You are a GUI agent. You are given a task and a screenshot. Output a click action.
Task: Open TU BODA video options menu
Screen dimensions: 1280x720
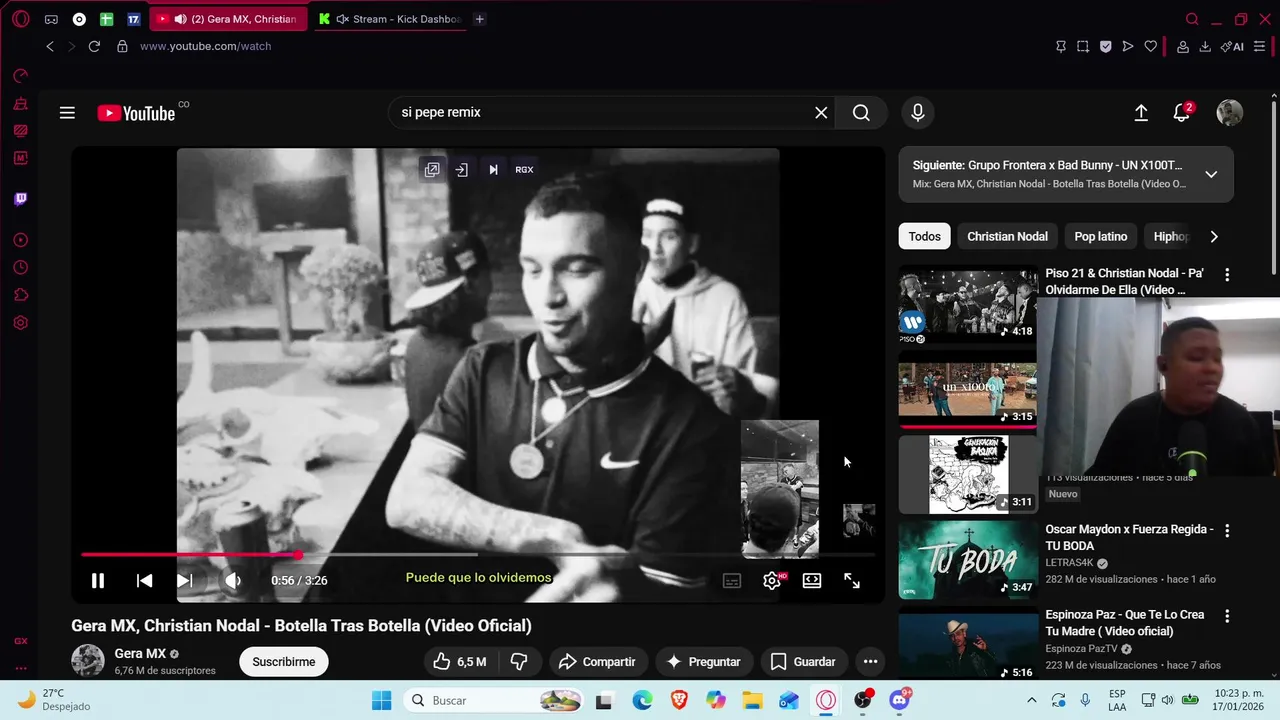[x=1227, y=531]
